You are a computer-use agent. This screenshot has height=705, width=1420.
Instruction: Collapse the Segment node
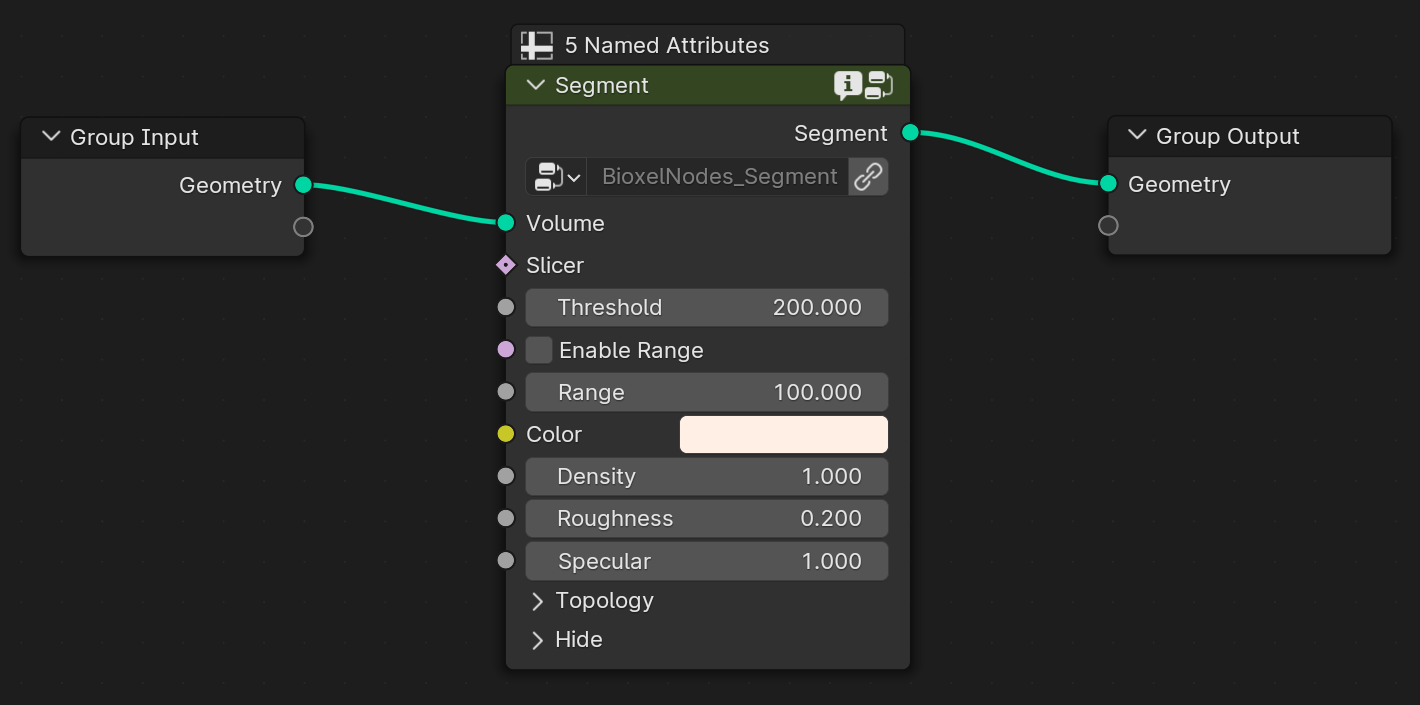[x=535, y=86]
